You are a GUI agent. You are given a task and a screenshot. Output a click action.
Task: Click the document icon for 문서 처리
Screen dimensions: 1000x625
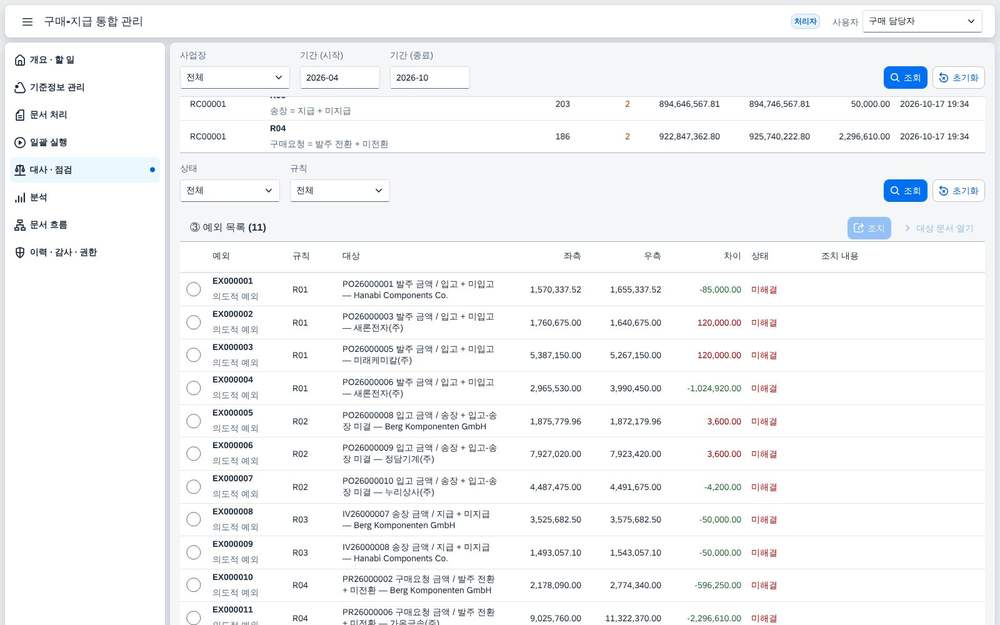pos(20,115)
